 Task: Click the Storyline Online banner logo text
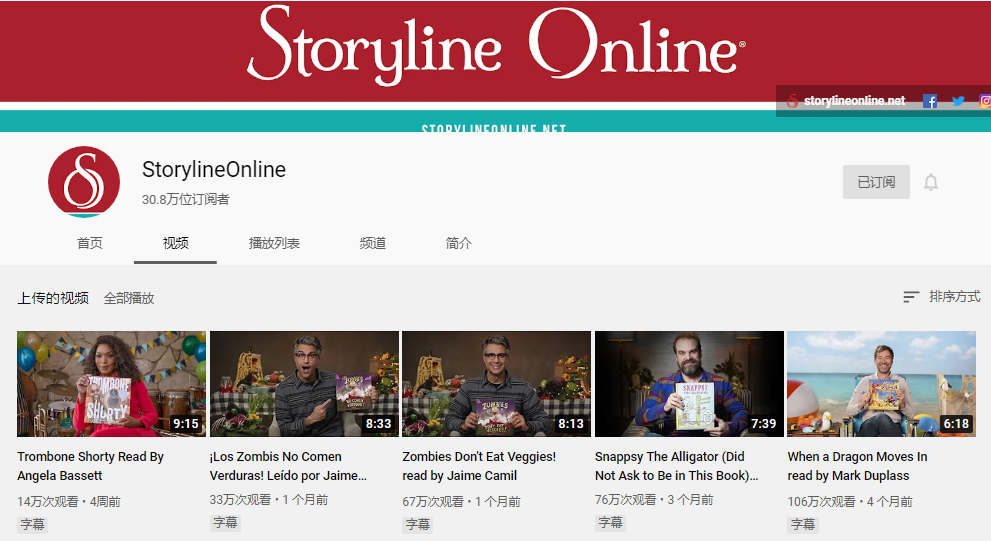click(x=497, y=44)
